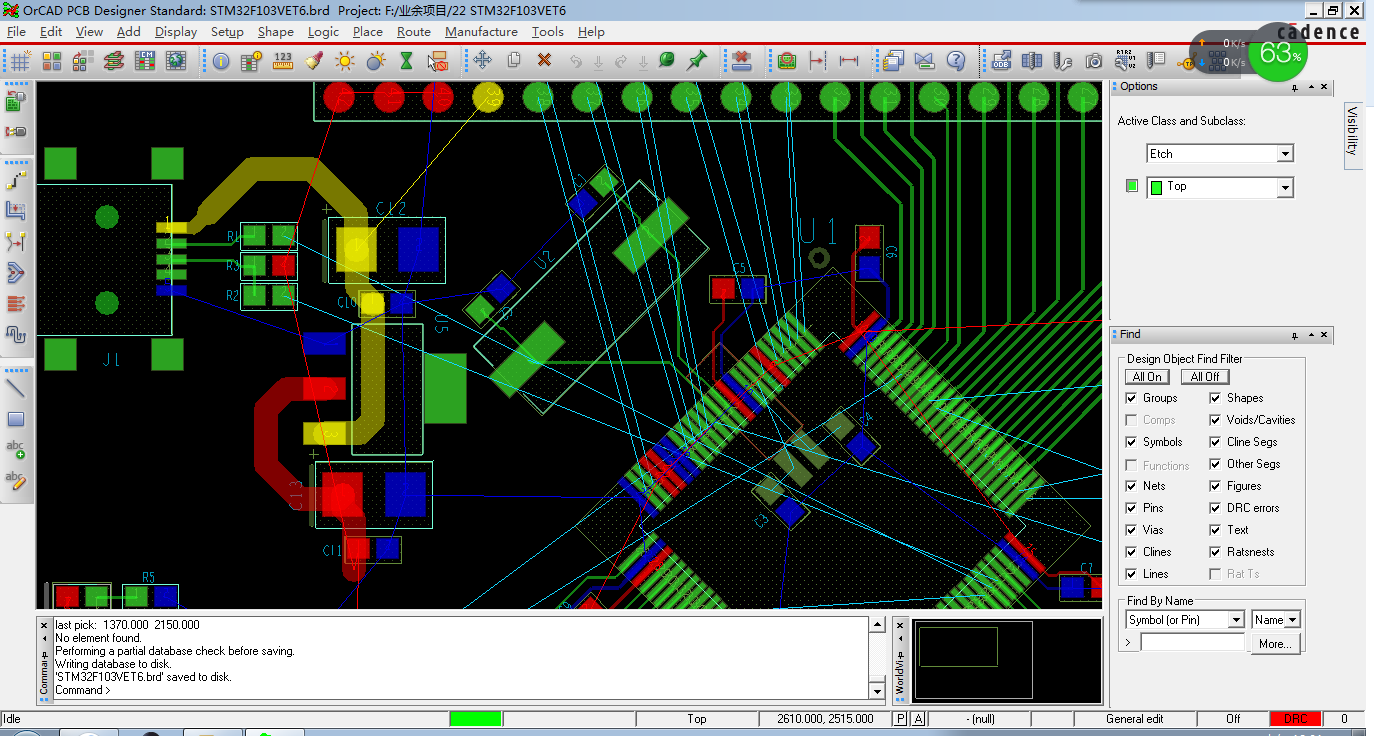
Task: Click the Find By Name text input field
Action: 1192,643
